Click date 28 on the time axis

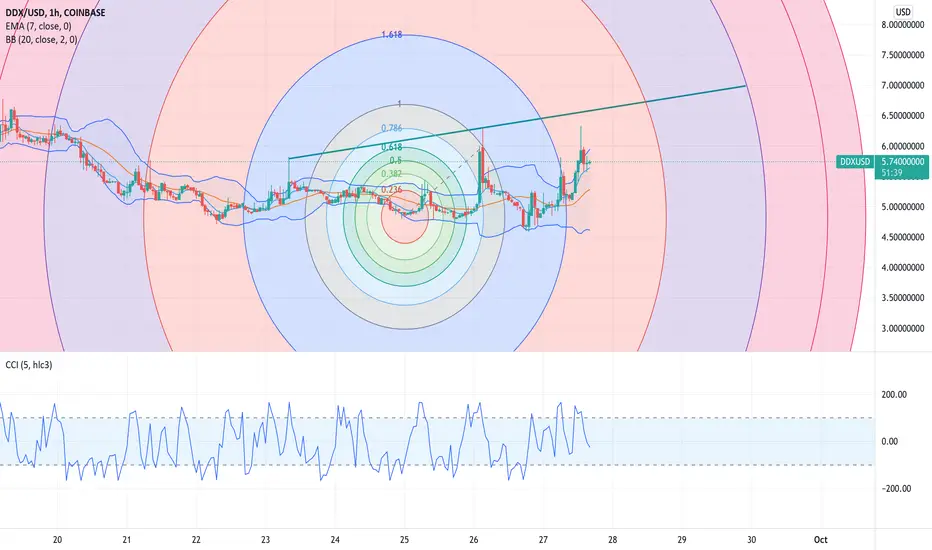coord(613,540)
